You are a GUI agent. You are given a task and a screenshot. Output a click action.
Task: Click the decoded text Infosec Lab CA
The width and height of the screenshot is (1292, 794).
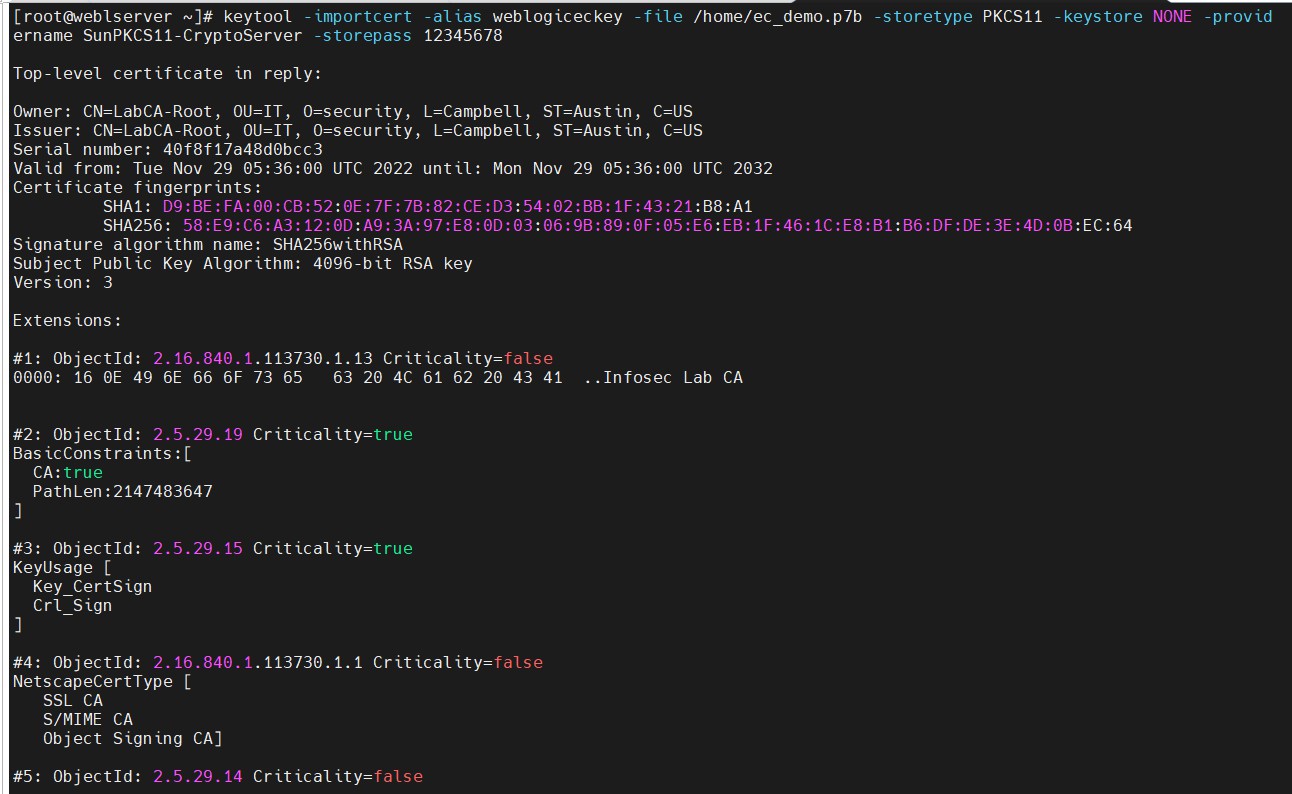tap(672, 378)
